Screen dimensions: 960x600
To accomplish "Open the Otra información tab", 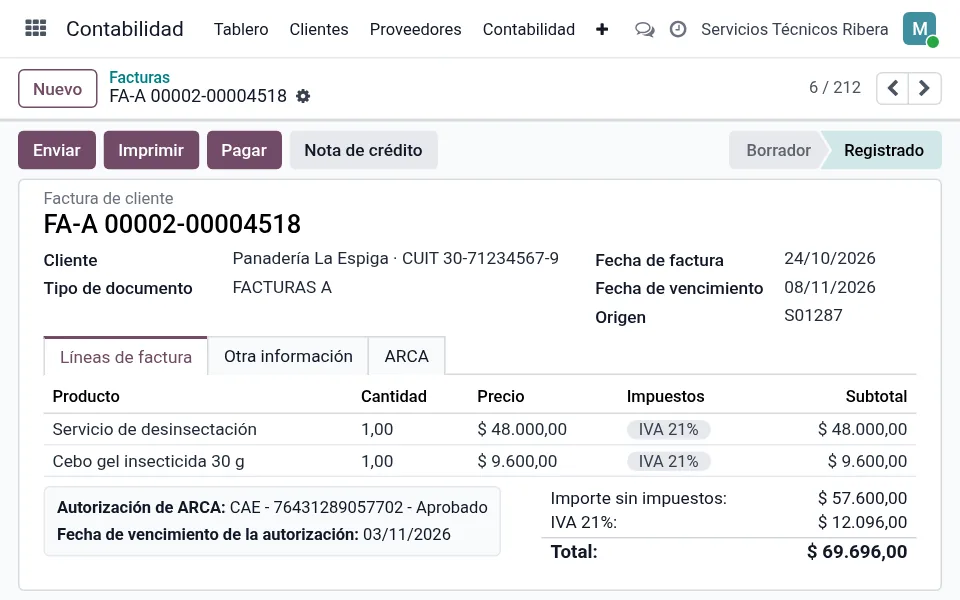I will coord(288,356).
